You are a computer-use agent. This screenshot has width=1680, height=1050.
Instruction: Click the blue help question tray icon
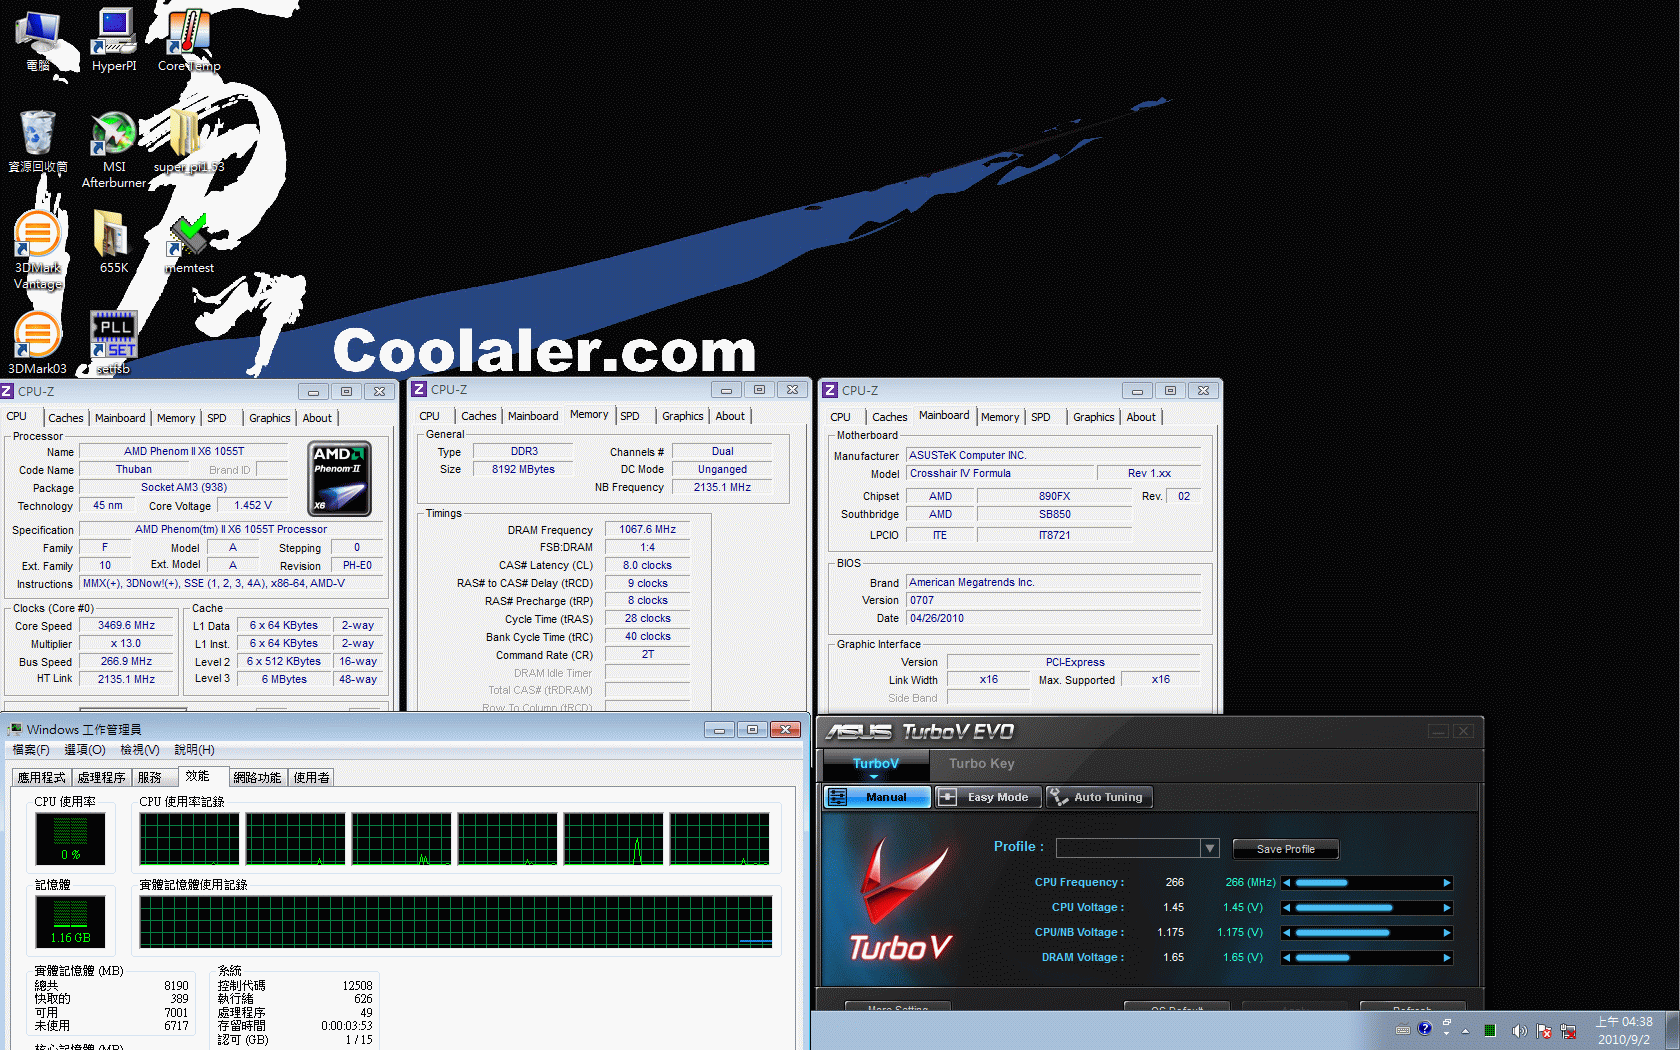coord(1425,1028)
